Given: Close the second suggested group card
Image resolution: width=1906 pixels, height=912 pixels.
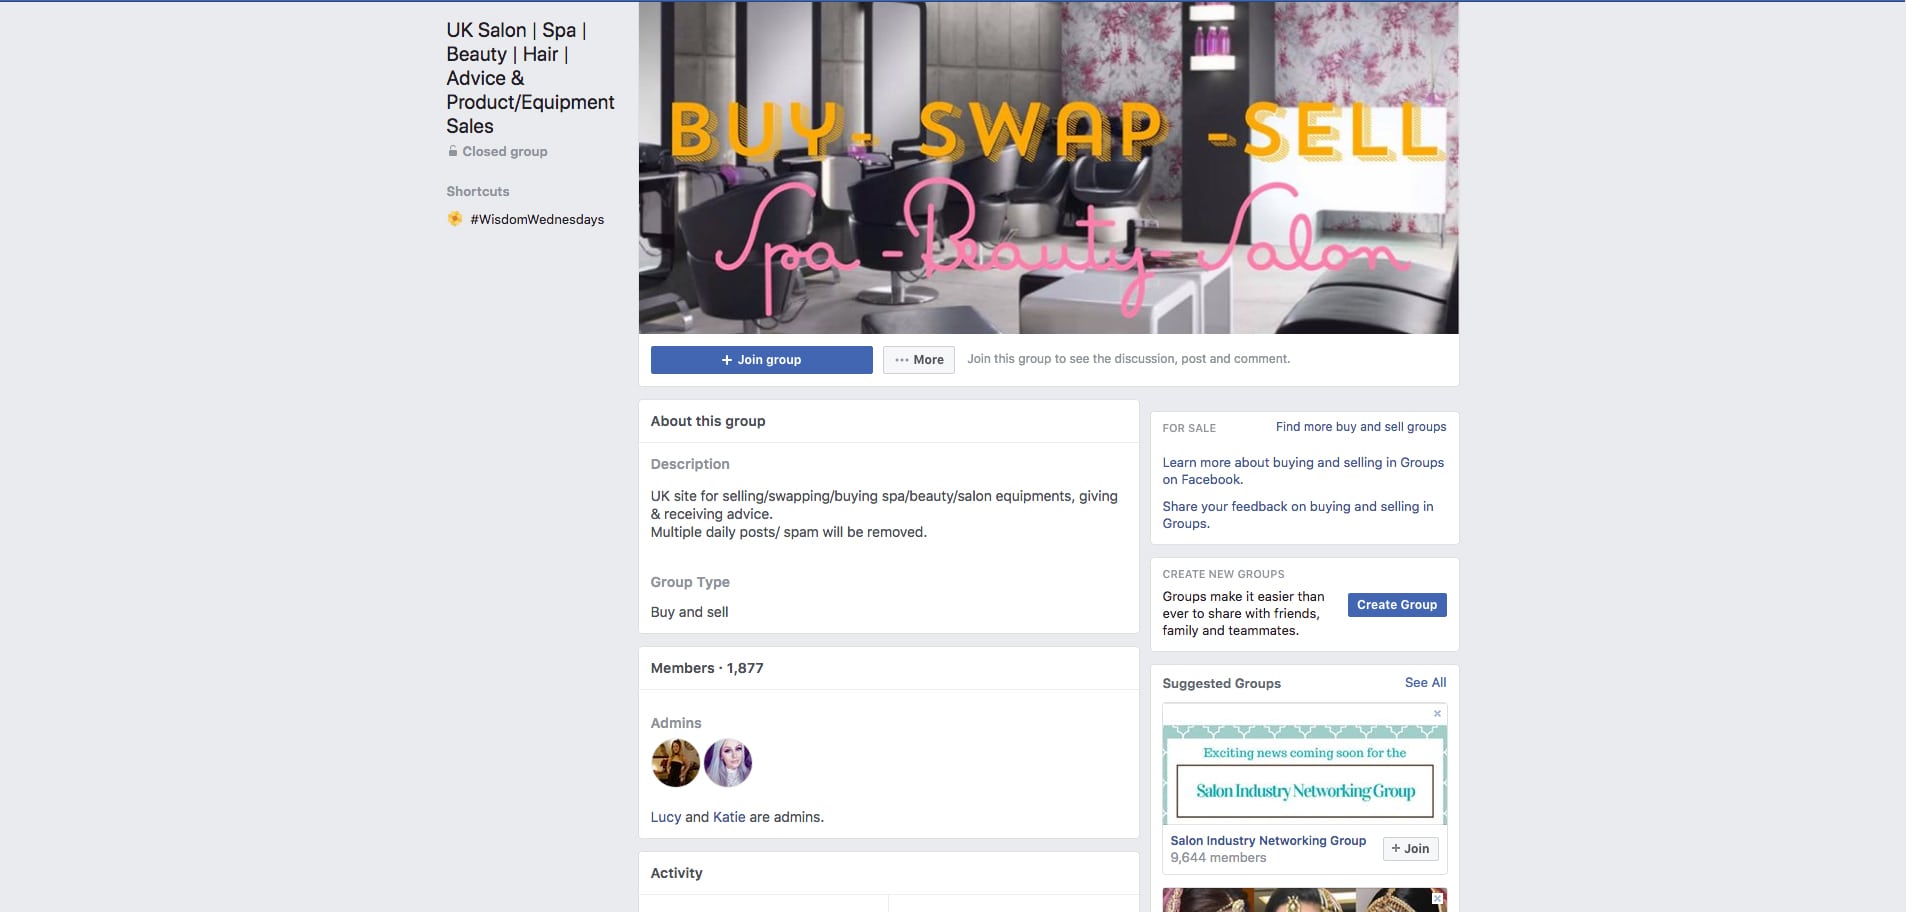Looking at the screenshot, I should point(1437,899).
